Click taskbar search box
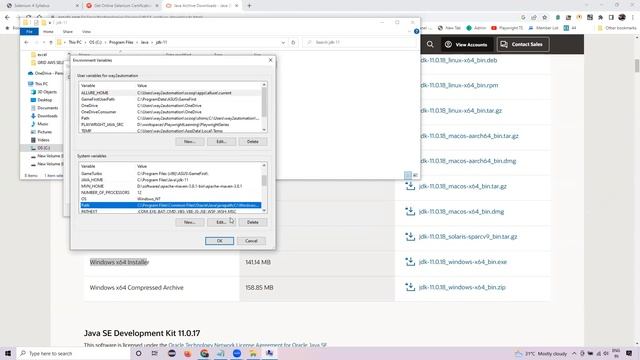 [74, 353]
